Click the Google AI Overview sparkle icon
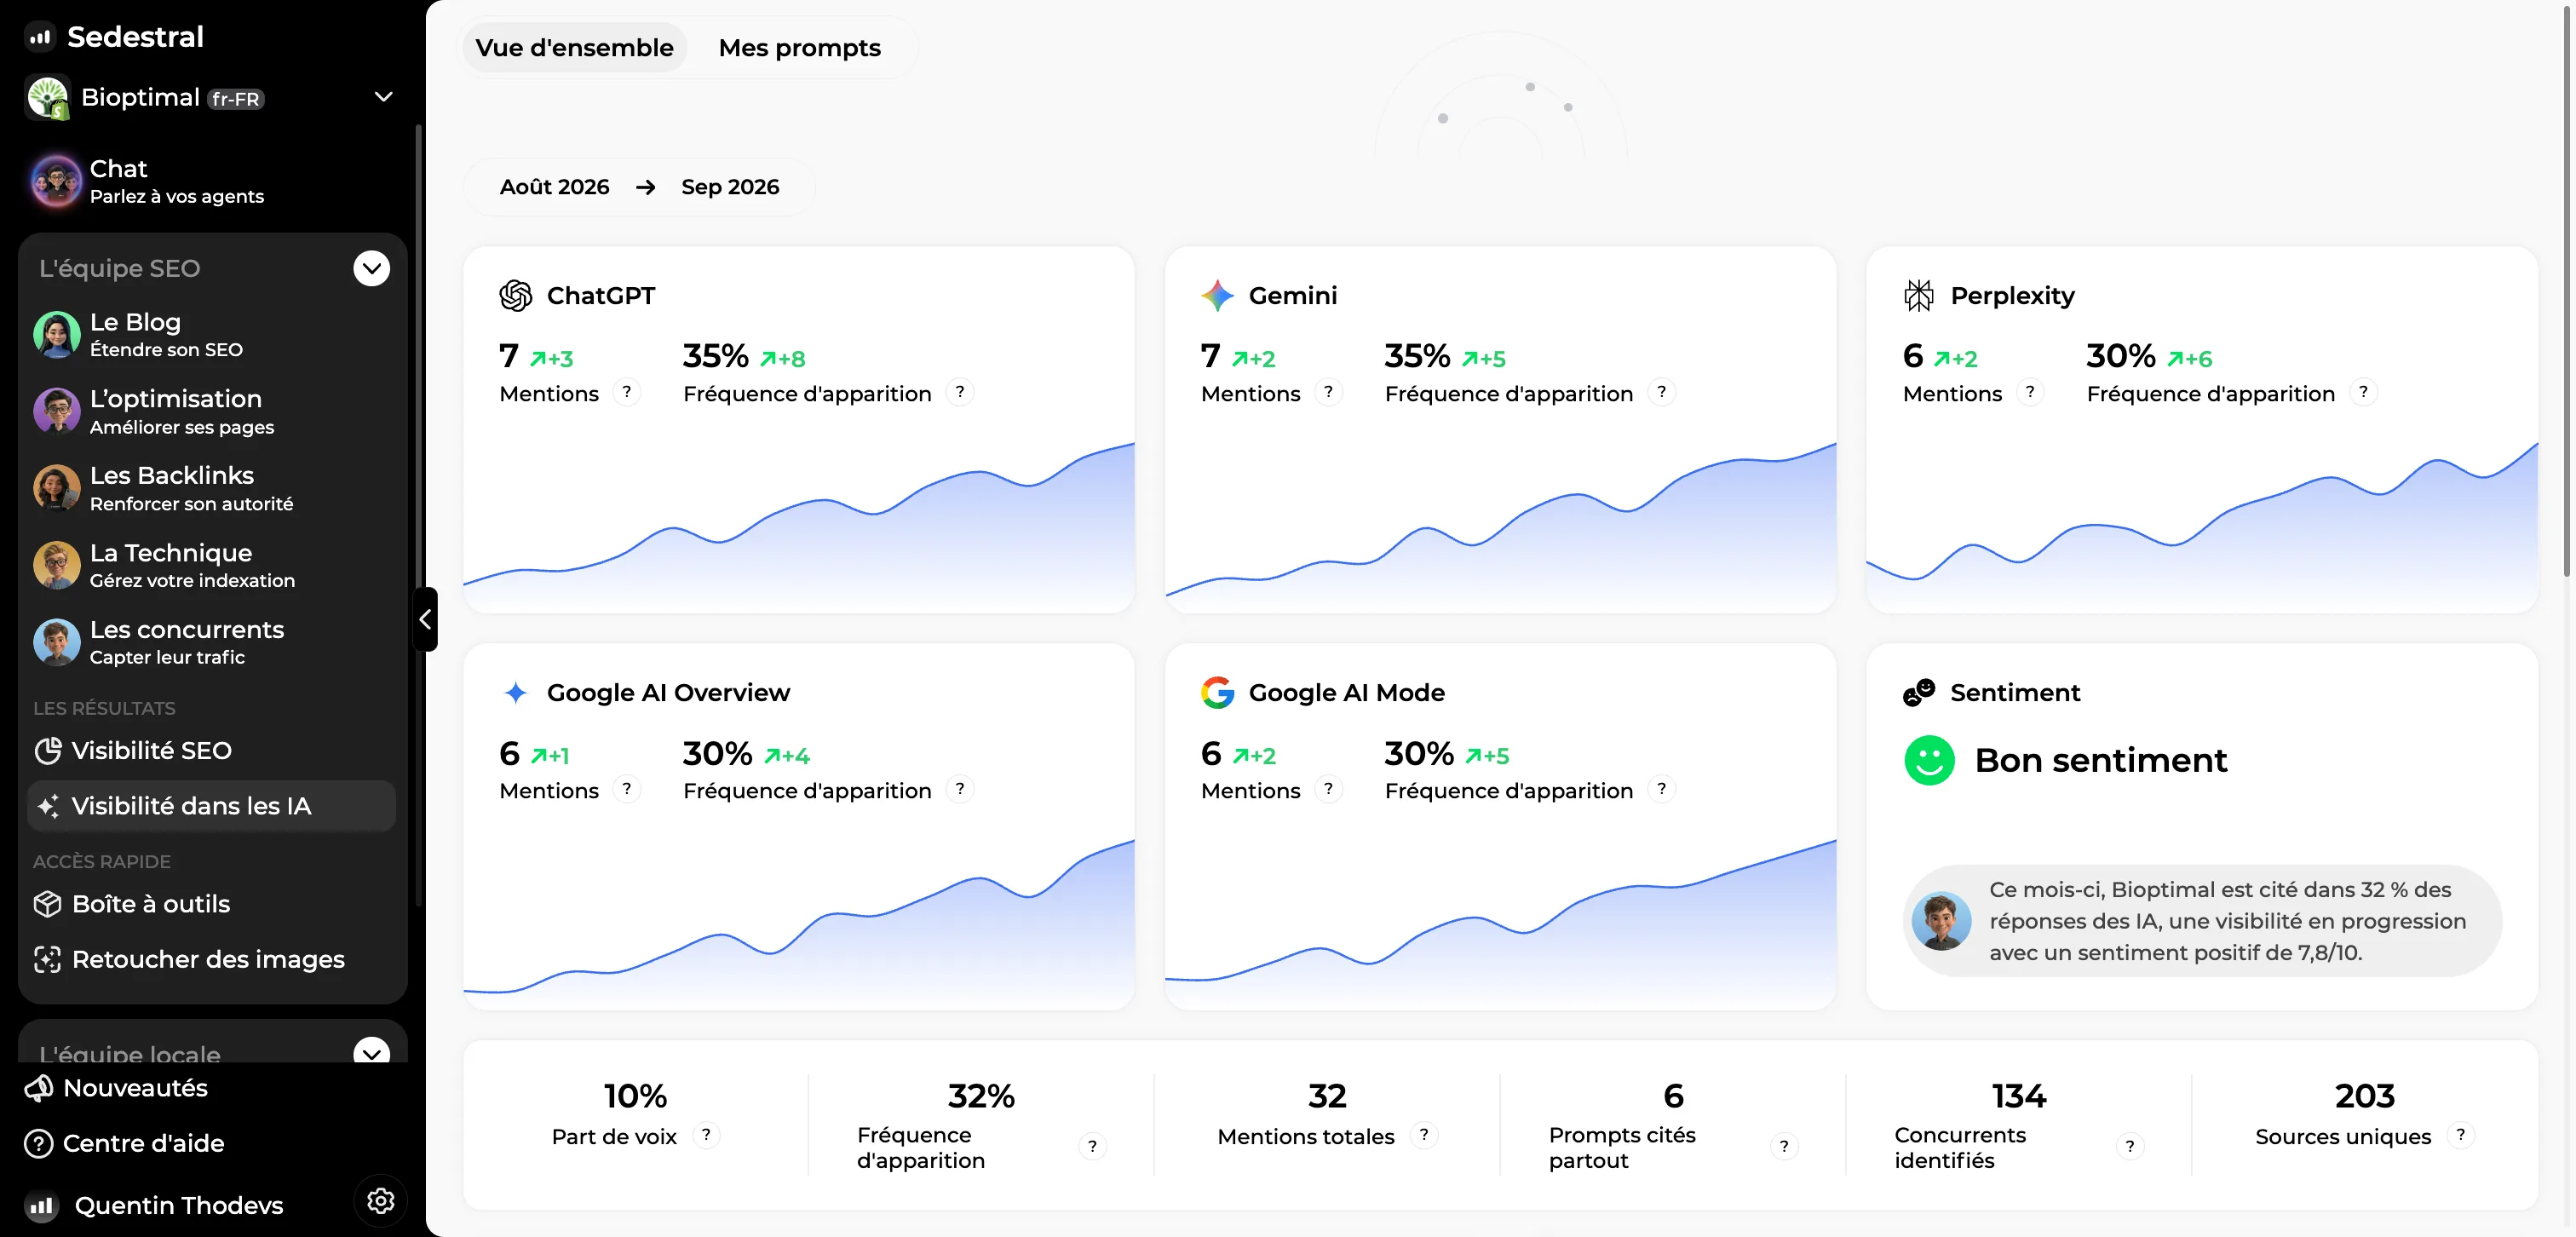This screenshot has width=2576, height=1237. point(516,692)
